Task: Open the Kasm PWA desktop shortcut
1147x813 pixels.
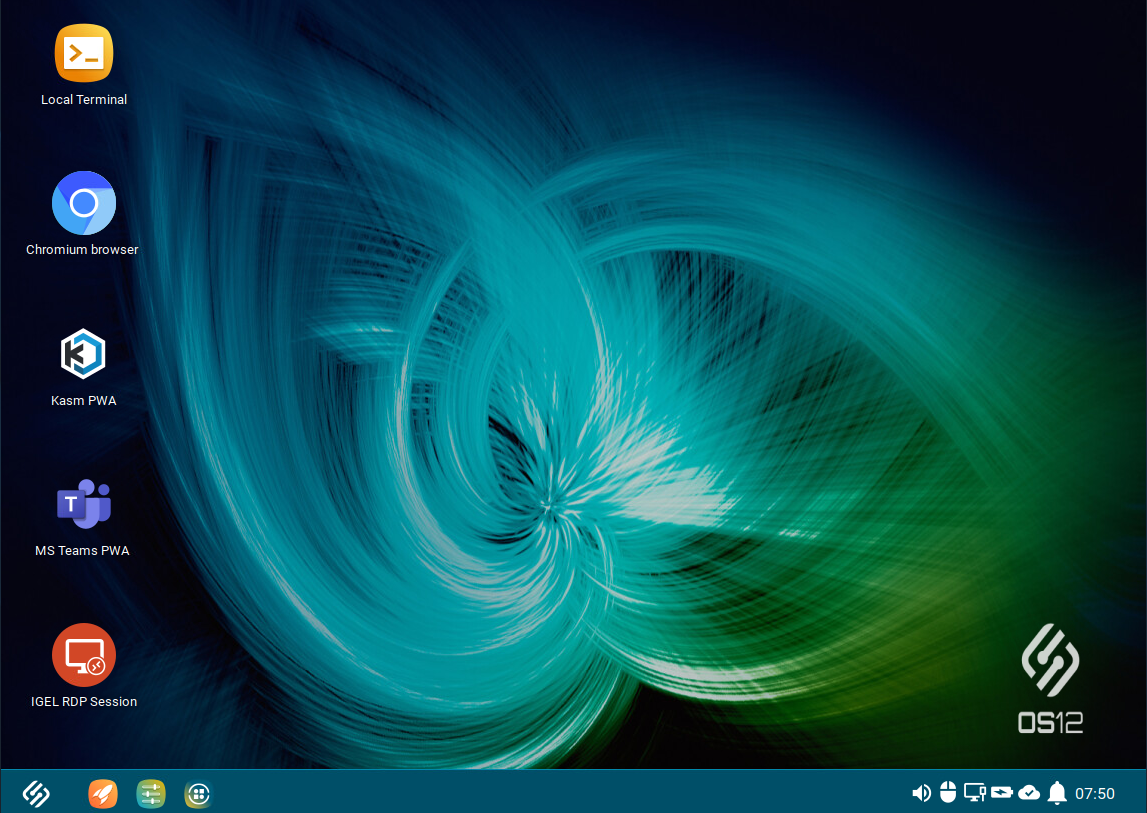Action: pyautogui.click(x=83, y=353)
